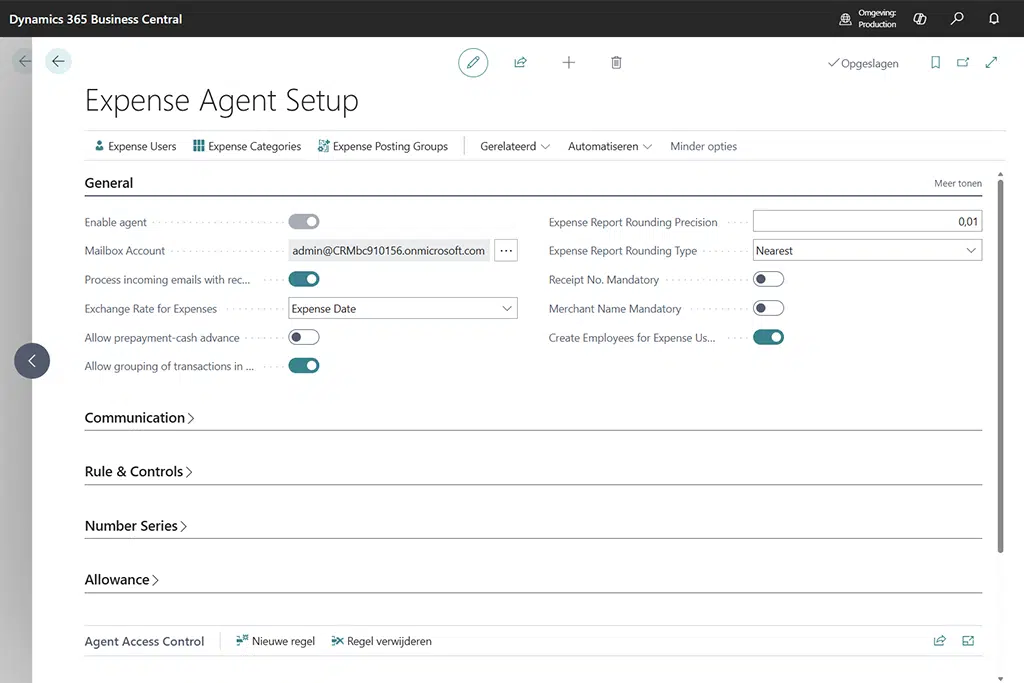Collapse the General section header
Screen dimensions: 1024x683
108,183
